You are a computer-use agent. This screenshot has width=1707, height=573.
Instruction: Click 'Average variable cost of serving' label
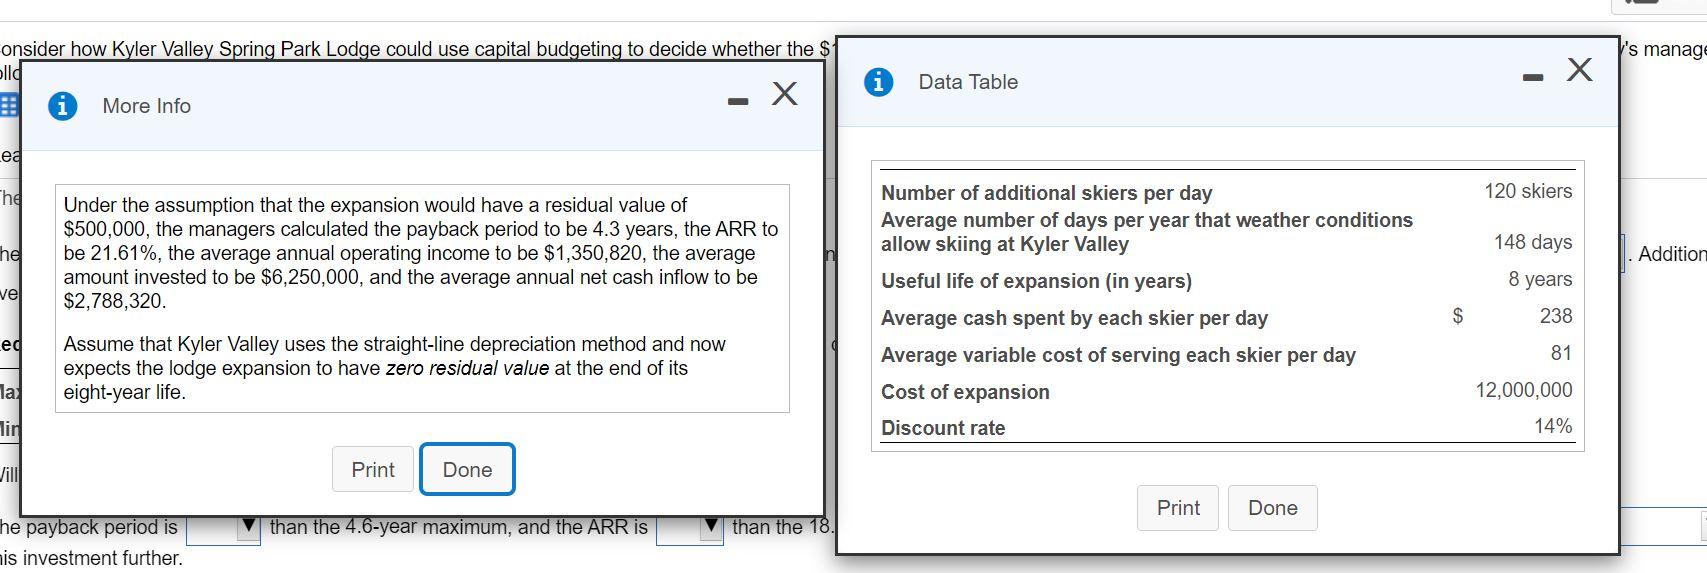pyautogui.click(x=1118, y=355)
